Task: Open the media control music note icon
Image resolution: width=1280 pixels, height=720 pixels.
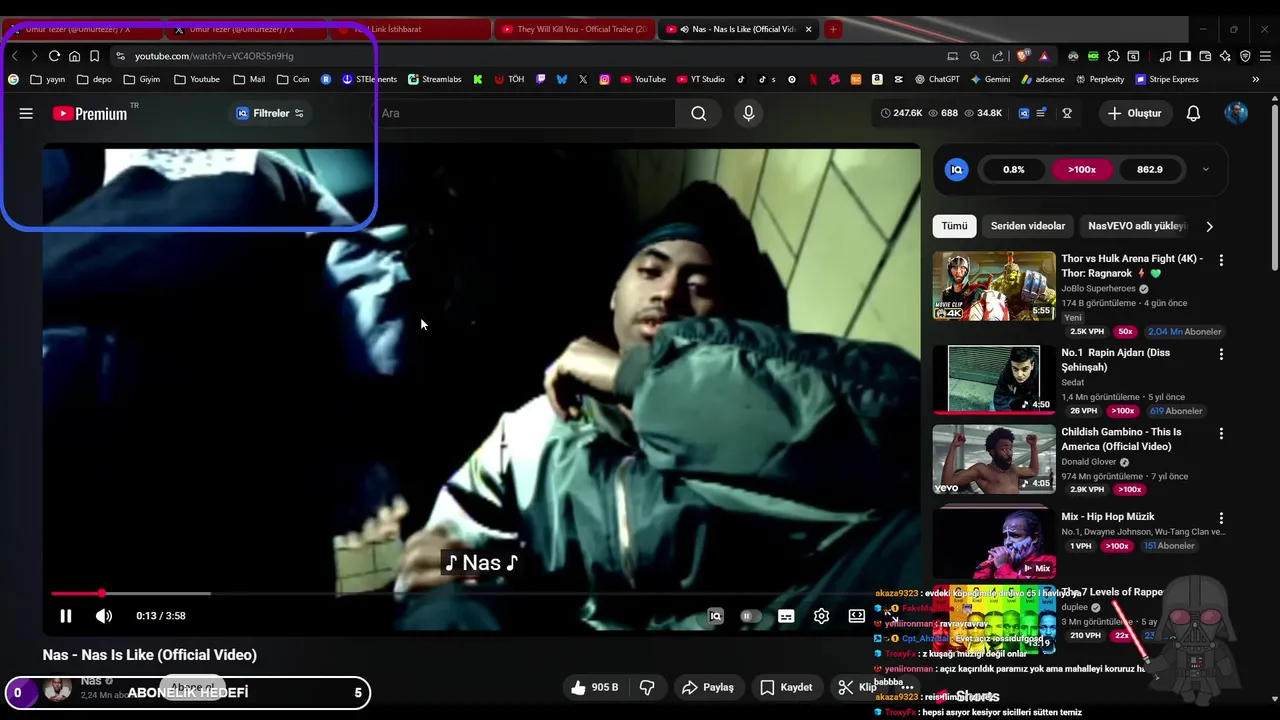Action: [x=1165, y=56]
